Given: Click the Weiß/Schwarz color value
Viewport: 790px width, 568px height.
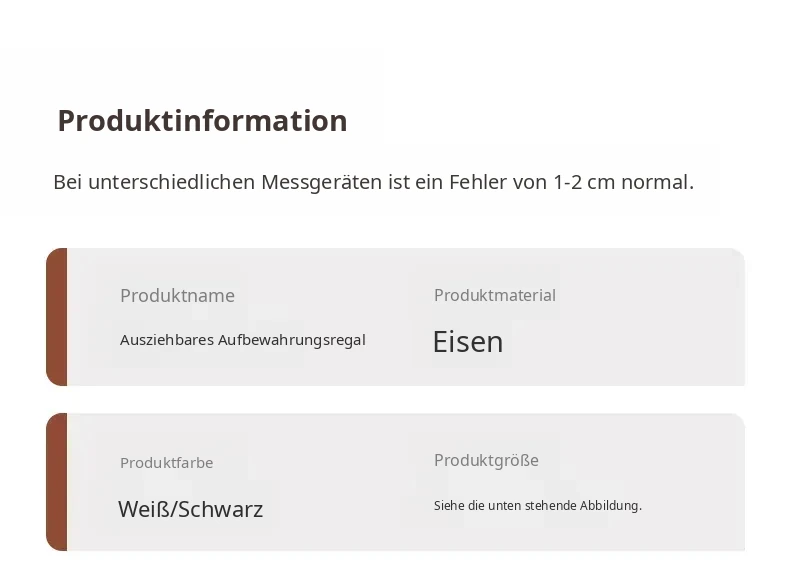Looking at the screenshot, I should coord(190,509).
